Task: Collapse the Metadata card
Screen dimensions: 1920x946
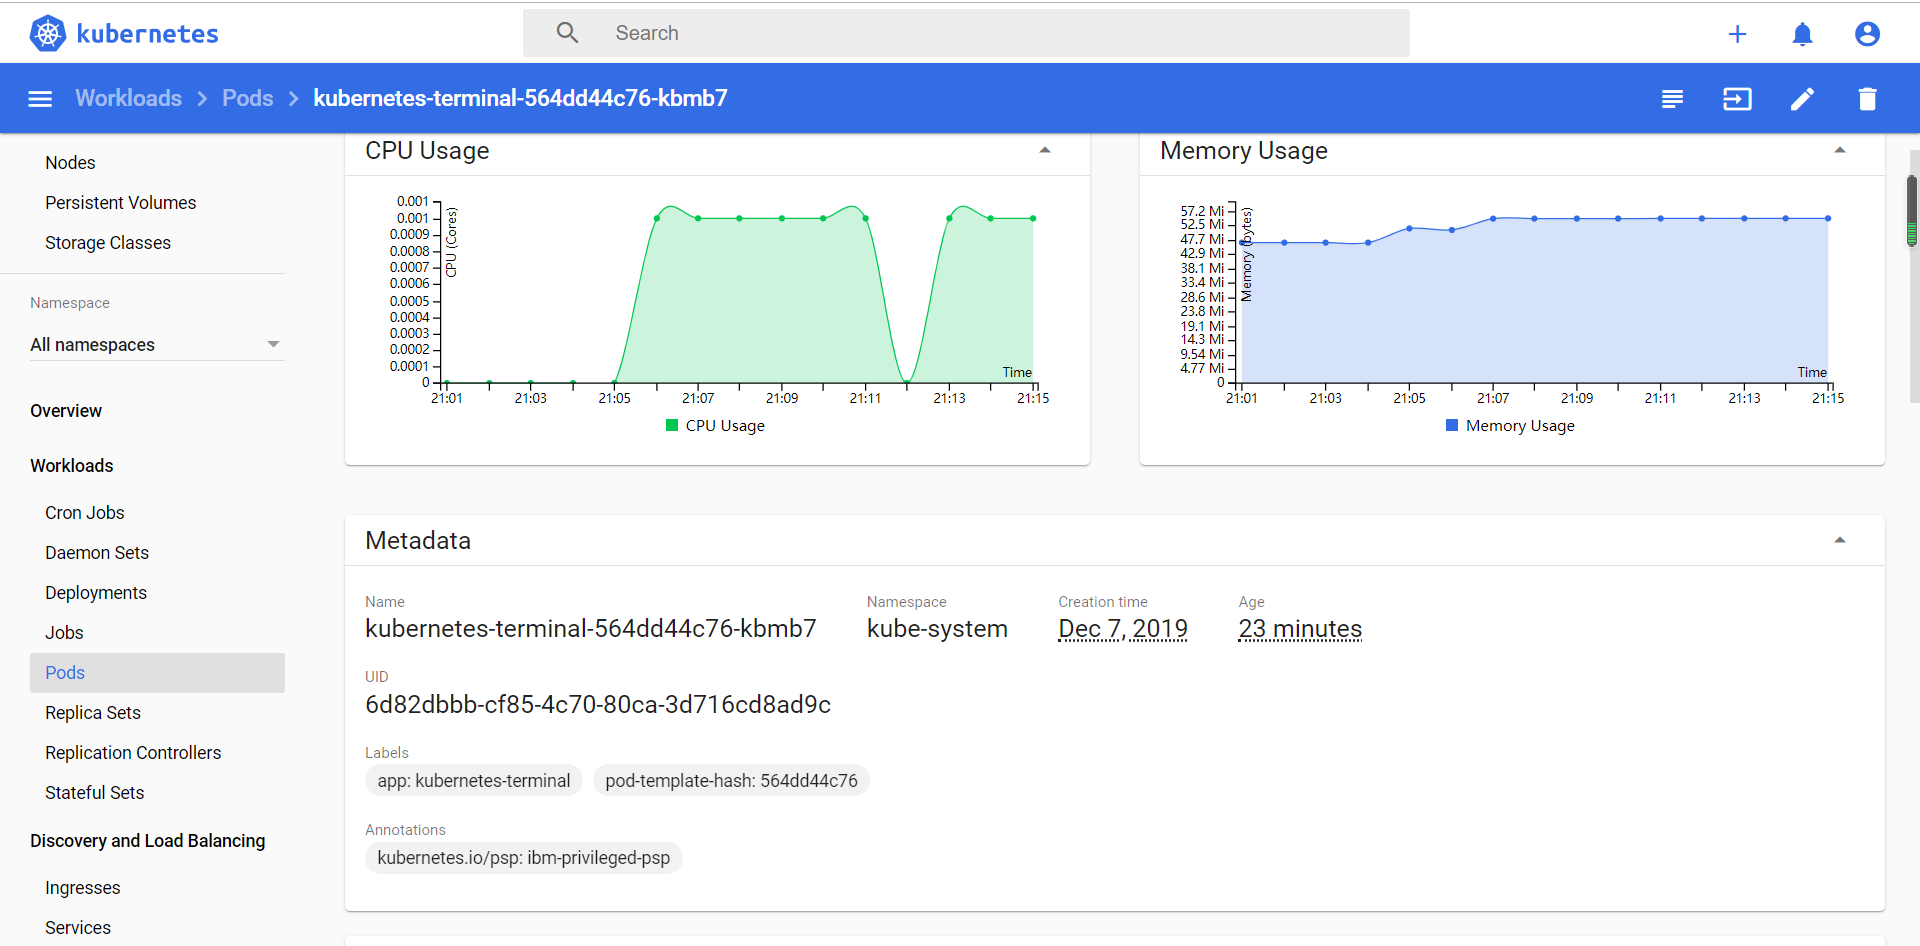Action: (x=1840, y=540)
